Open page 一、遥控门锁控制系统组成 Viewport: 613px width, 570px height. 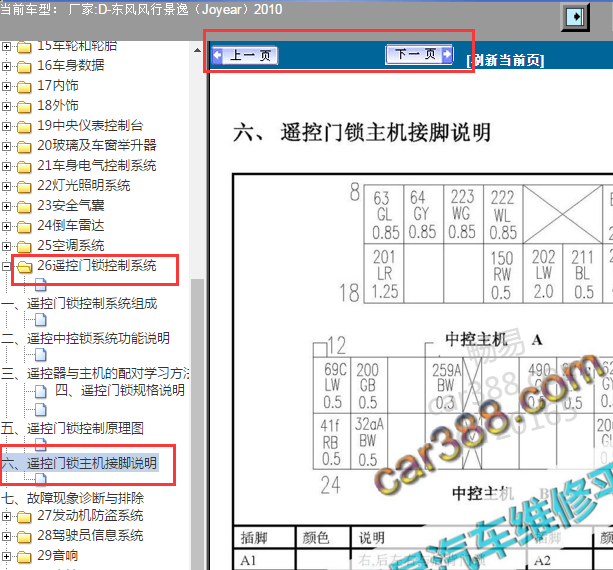point(79,304)
